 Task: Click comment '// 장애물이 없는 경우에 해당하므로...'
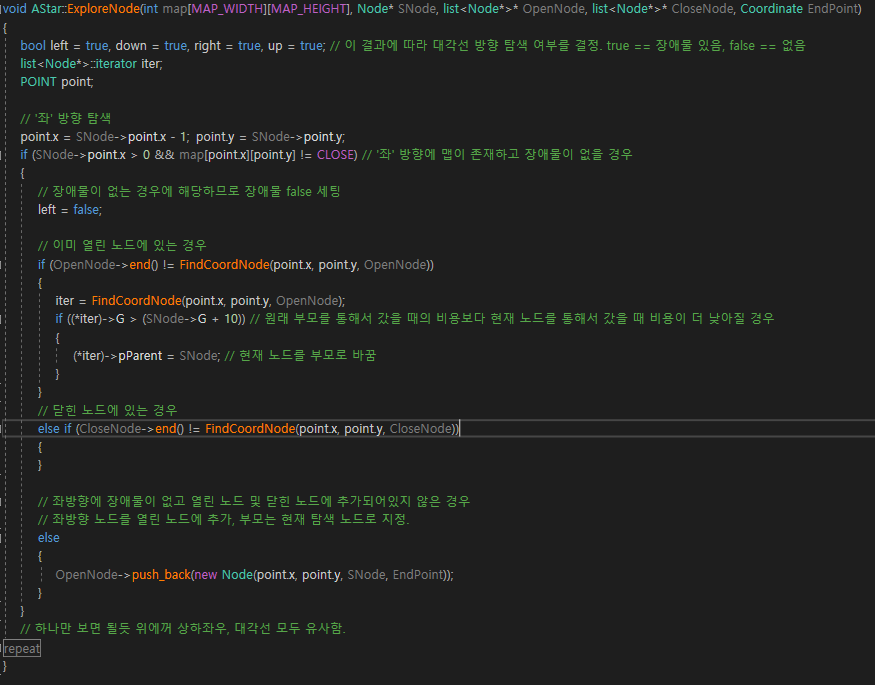[x=189, y=191]
